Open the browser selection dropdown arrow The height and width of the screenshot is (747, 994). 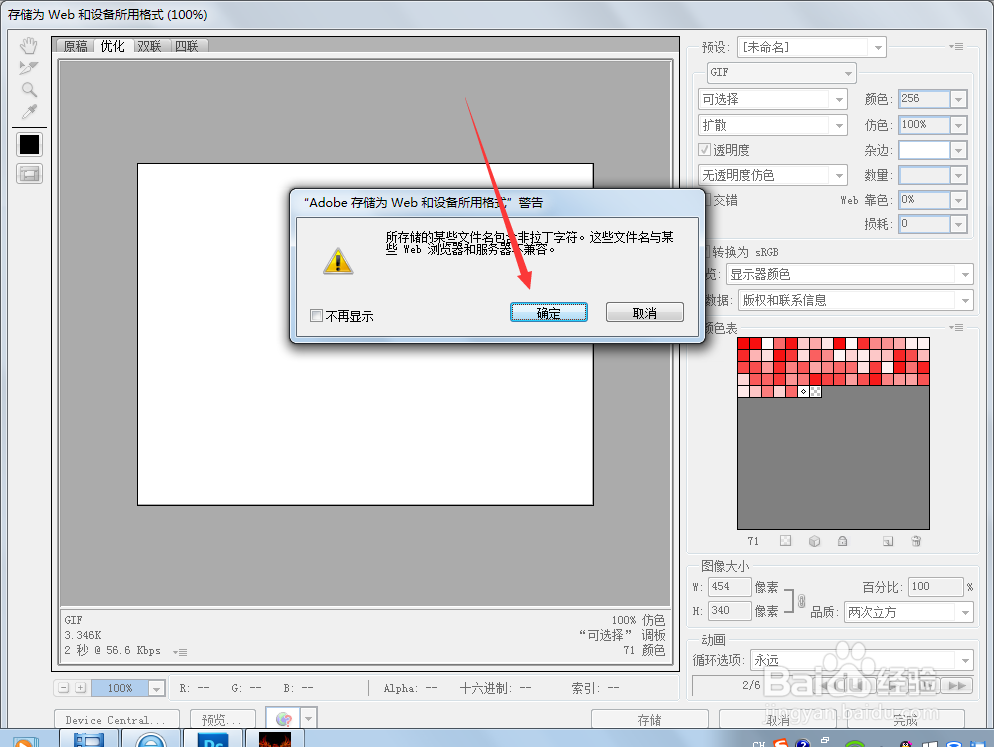309,719
